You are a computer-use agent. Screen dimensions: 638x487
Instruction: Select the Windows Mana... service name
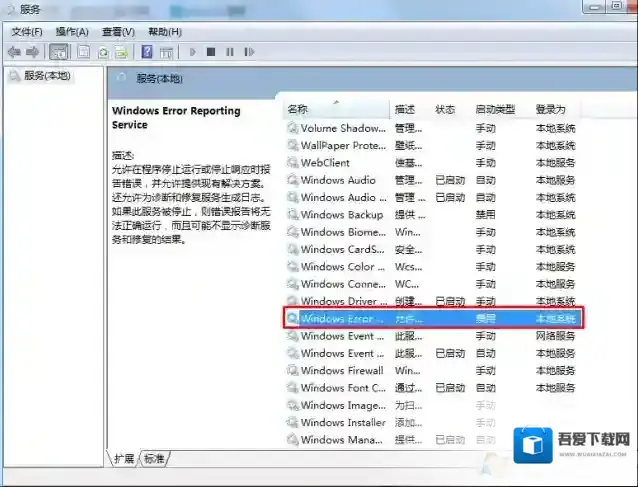pyautogui.click(x=342, y=440)
